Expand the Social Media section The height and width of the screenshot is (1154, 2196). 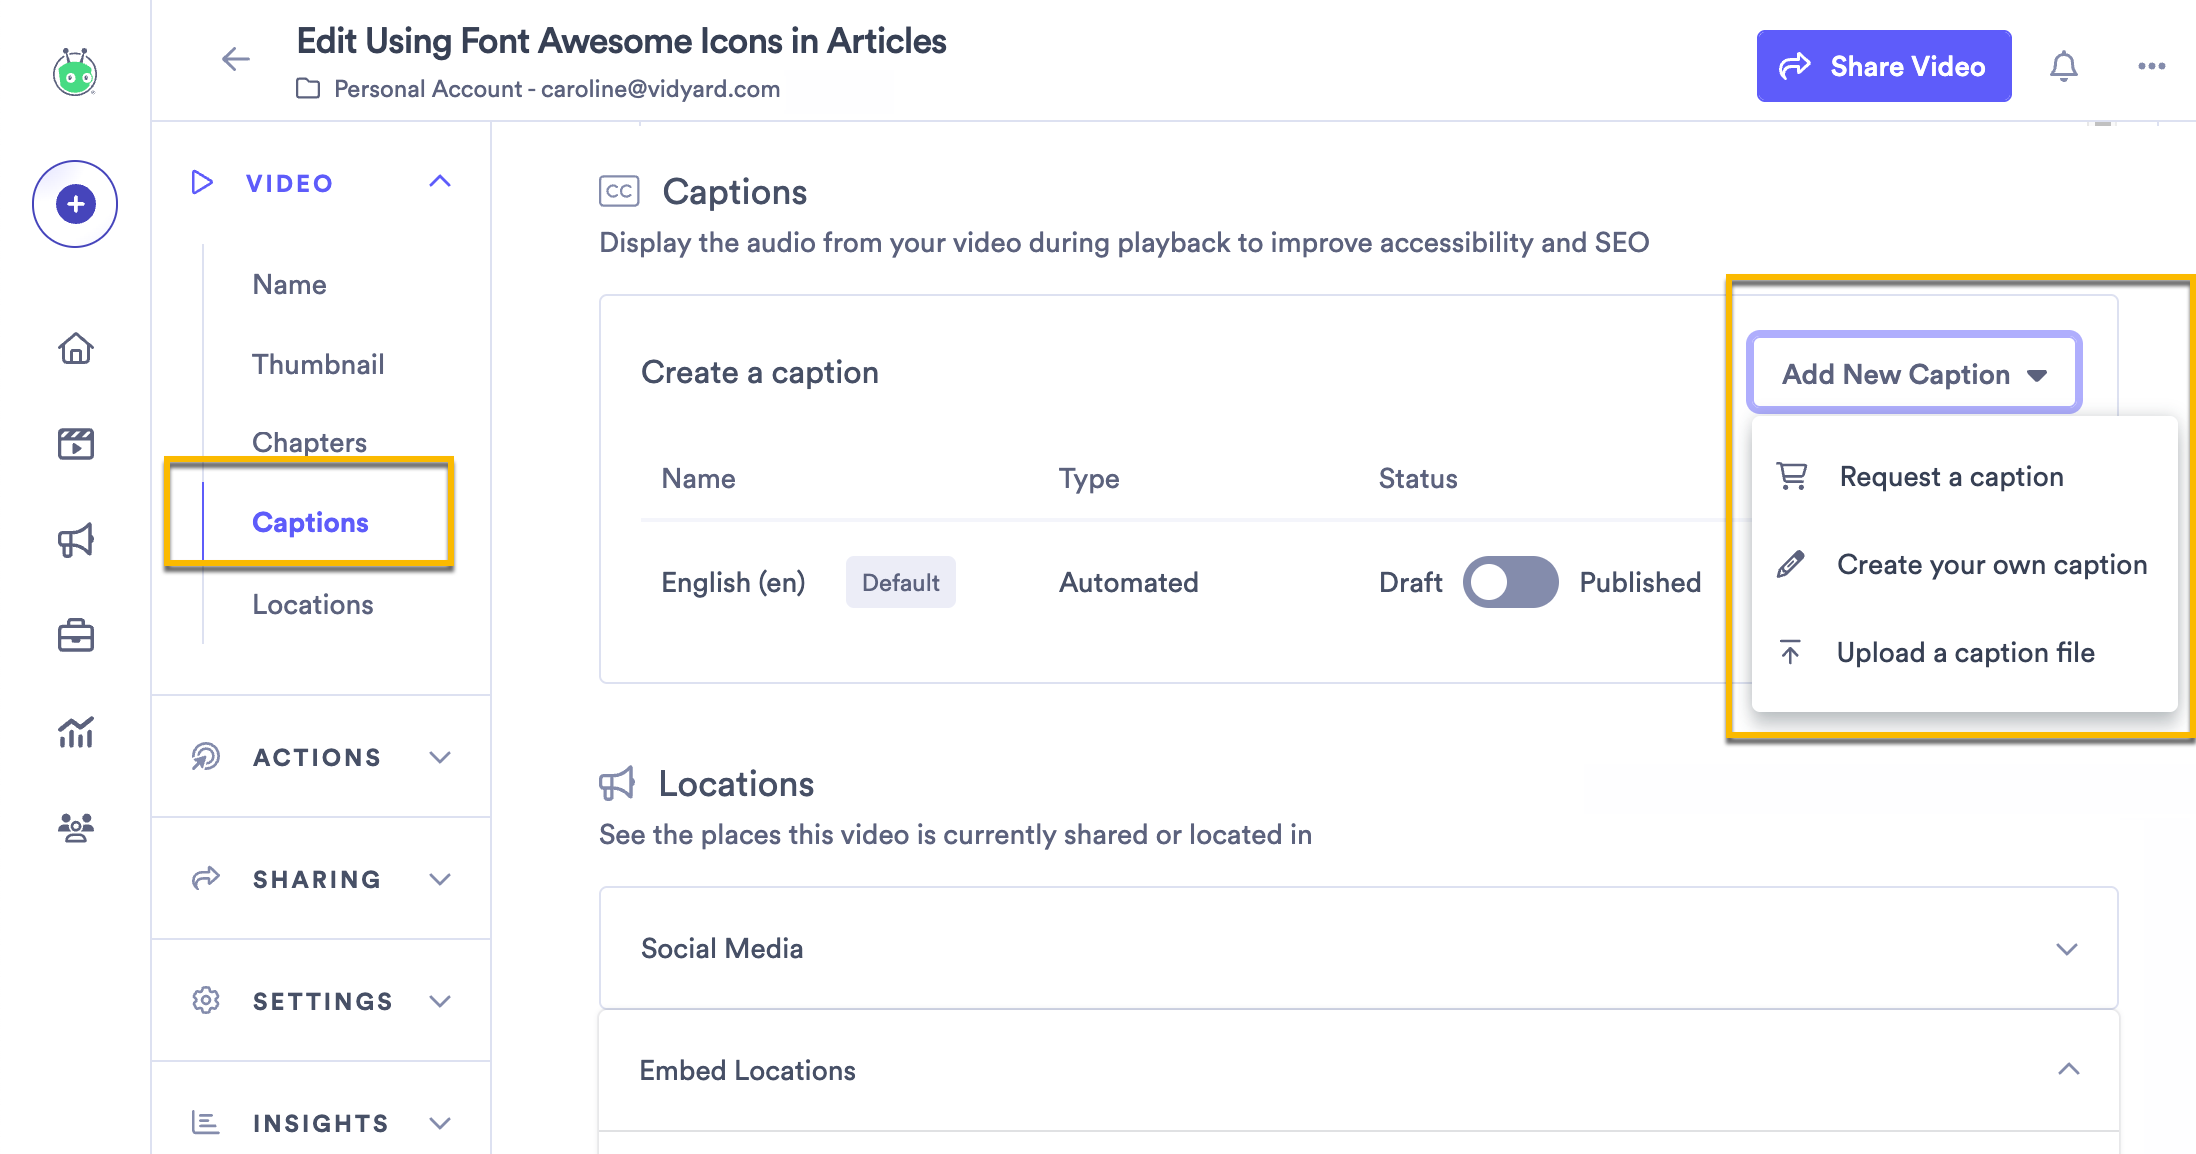coord(2066,948)
